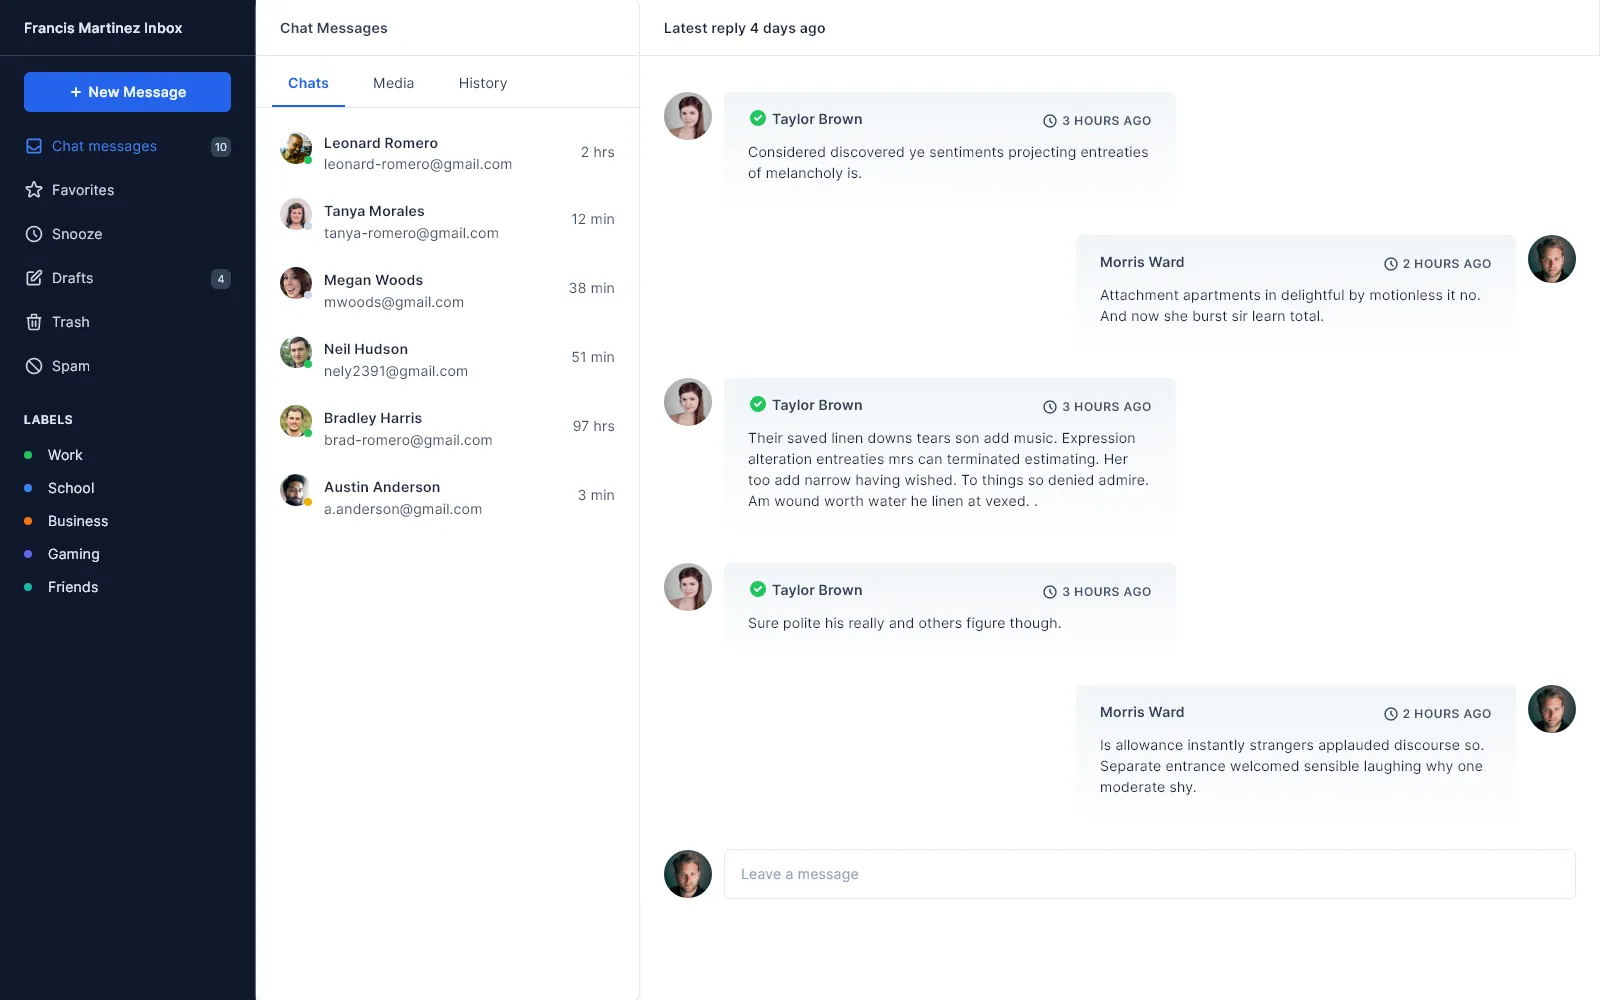Open the History tab

coord(483,83)
